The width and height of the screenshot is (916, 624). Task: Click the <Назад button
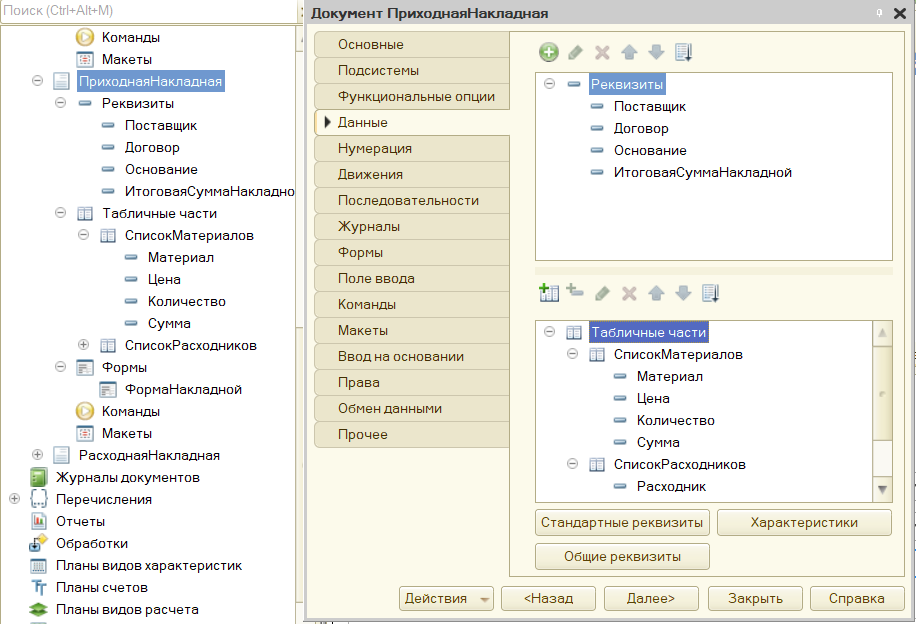point(549,598)
